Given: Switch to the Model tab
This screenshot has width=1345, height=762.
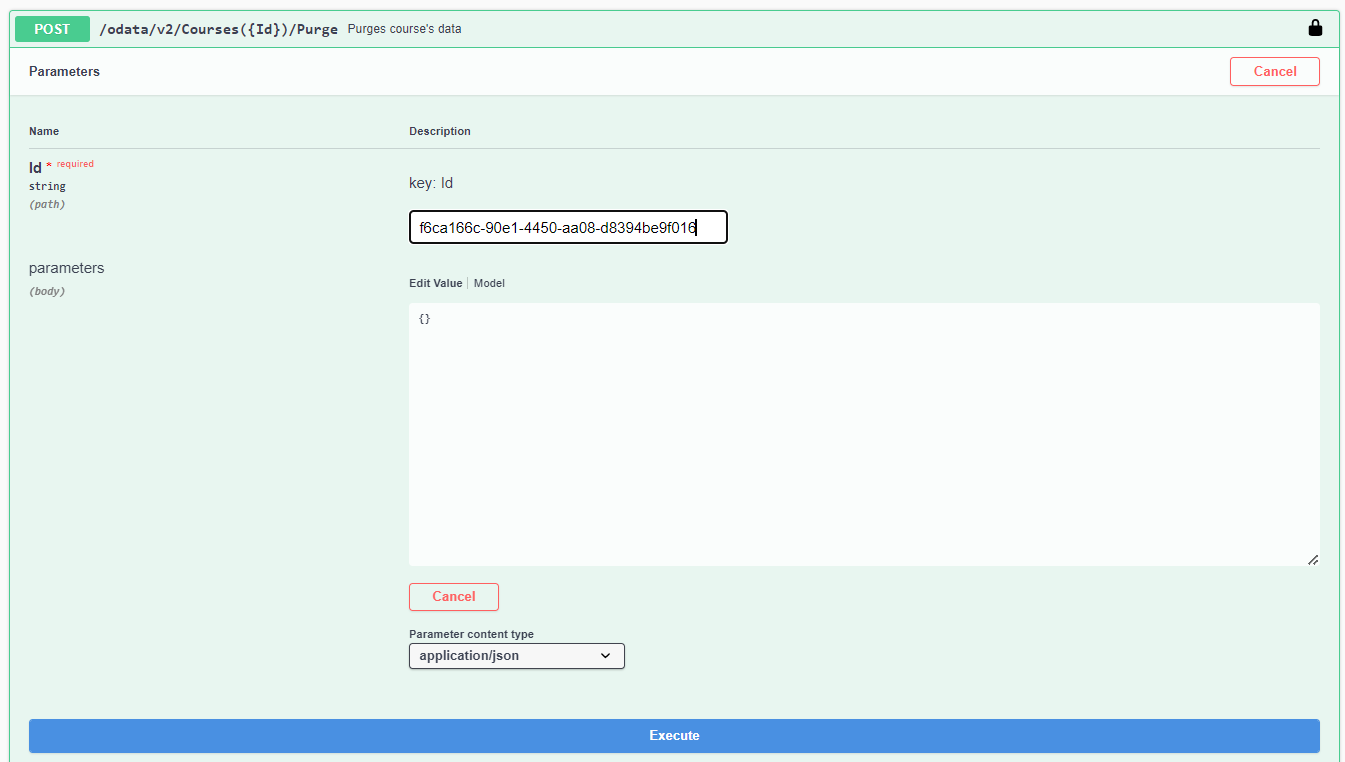Looking at the screenshot, I should coord(489,283).
